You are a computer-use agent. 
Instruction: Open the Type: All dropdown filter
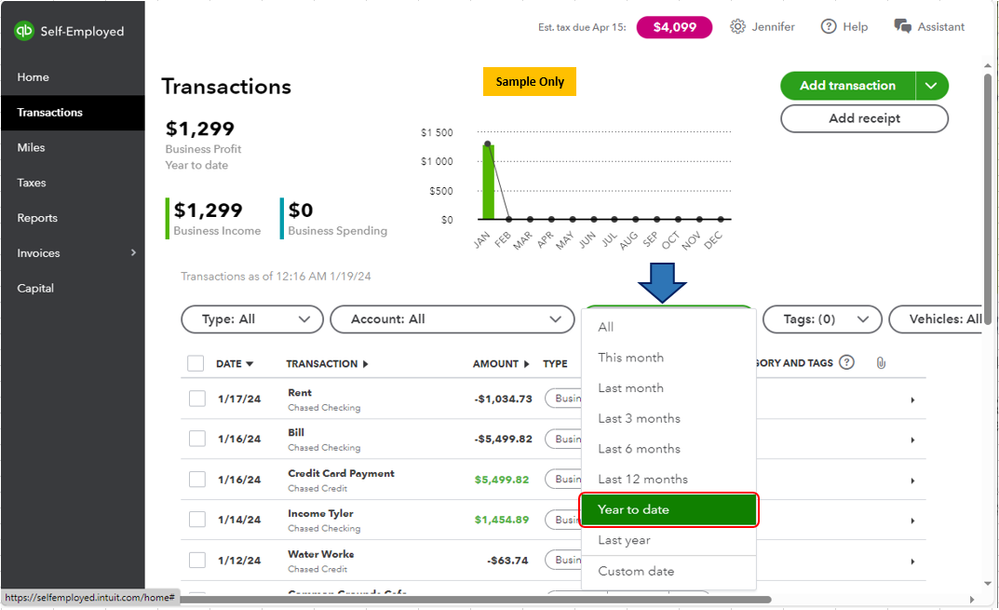252,319
